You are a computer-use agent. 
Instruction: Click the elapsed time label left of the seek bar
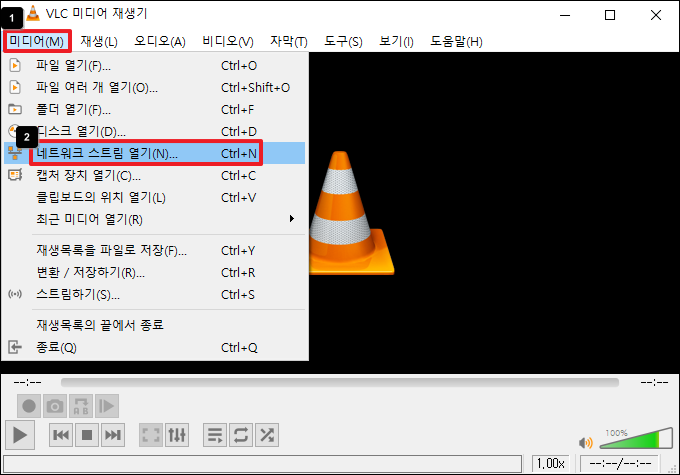[x=27, y=382]
